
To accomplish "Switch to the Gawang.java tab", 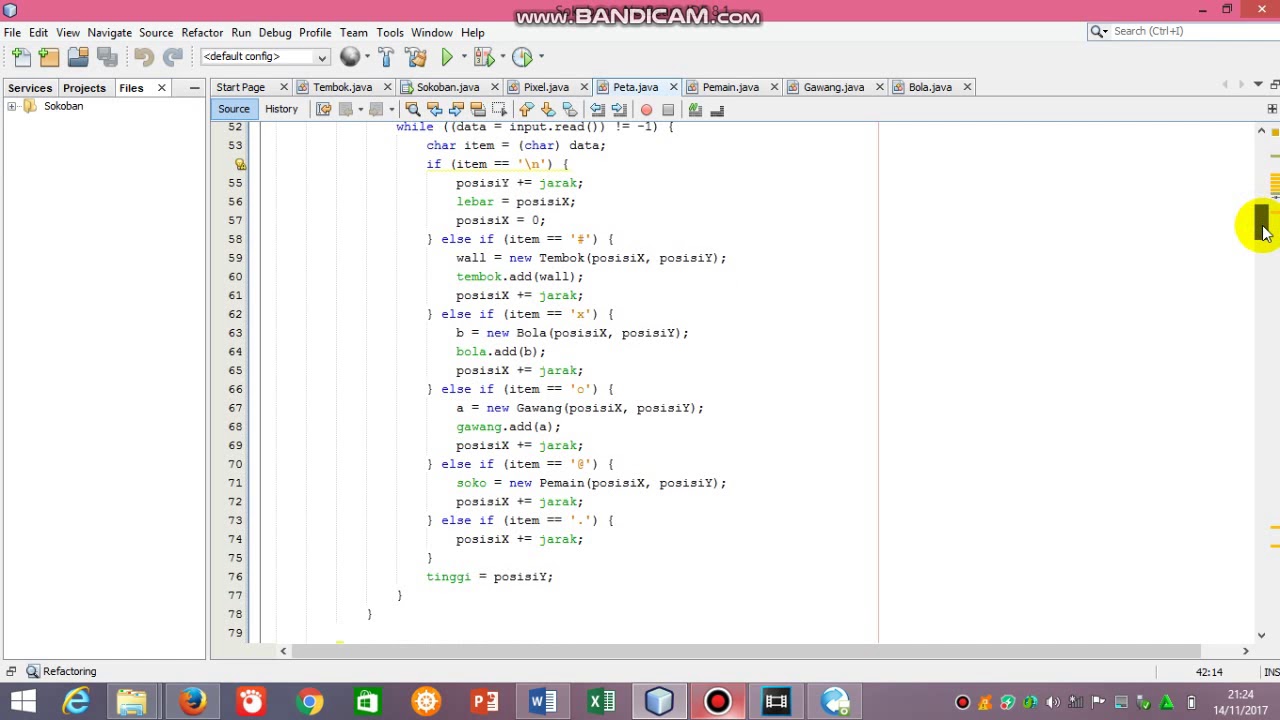I will [x=834, y=87].
